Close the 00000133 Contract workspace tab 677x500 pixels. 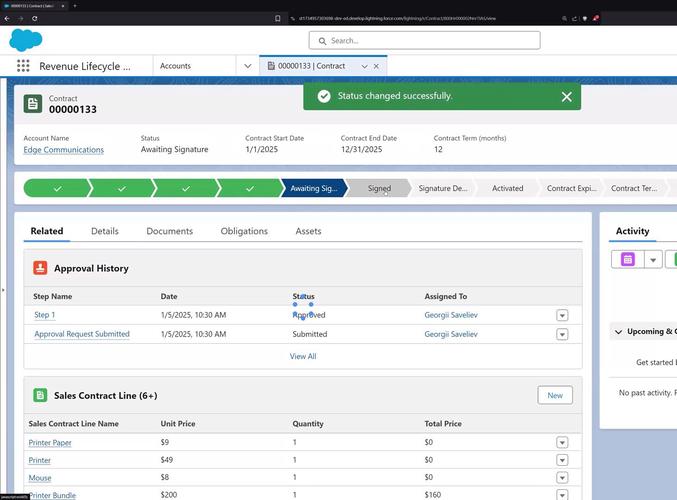click(376, 66)
